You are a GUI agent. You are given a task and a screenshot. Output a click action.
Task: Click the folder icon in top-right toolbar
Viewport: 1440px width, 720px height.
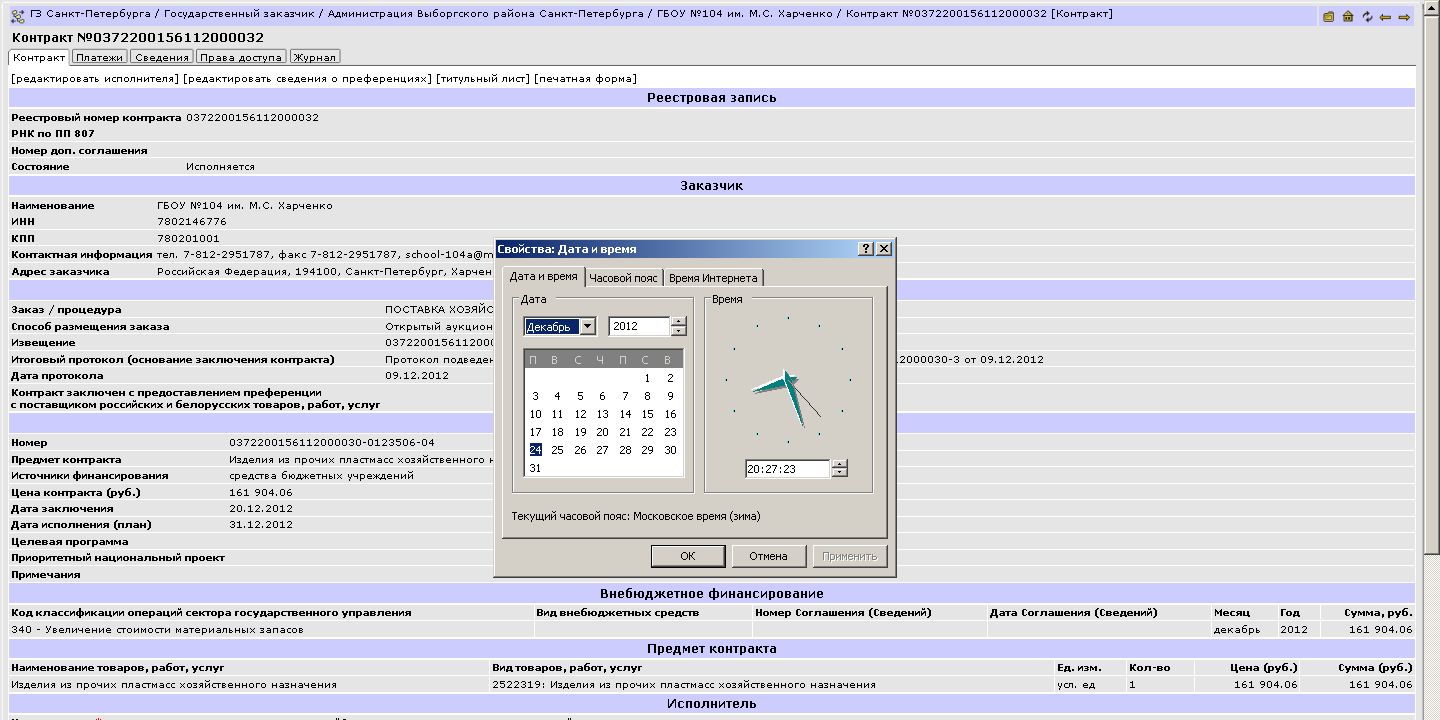click(x=1328, y=16)
